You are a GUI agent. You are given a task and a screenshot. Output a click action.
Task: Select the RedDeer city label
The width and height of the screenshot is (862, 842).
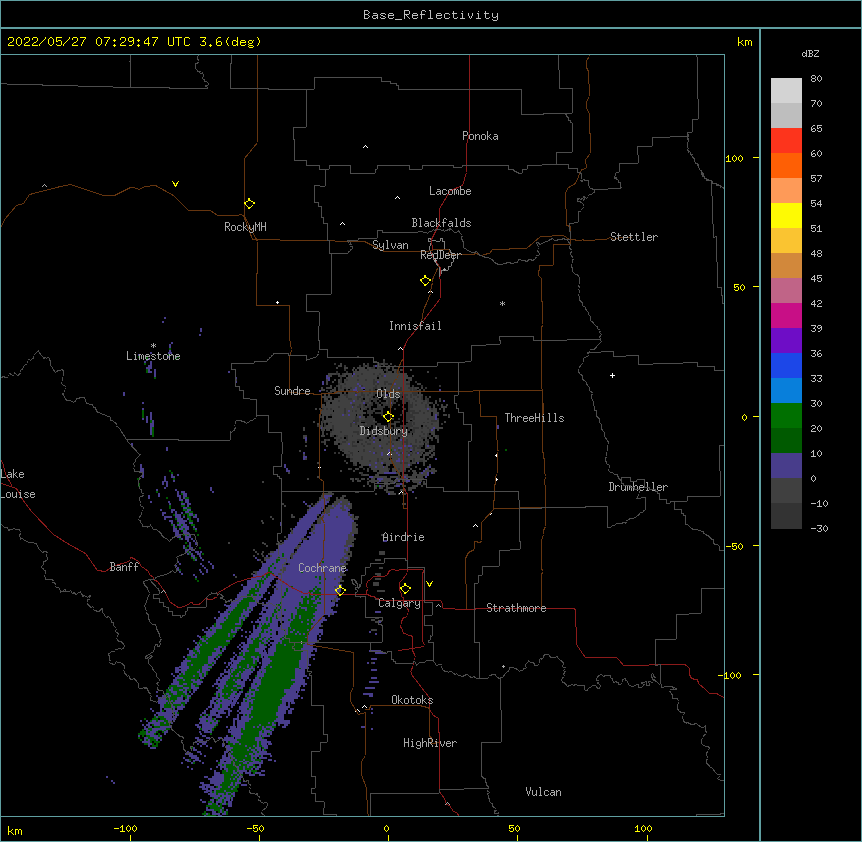(x=440, y=255)
